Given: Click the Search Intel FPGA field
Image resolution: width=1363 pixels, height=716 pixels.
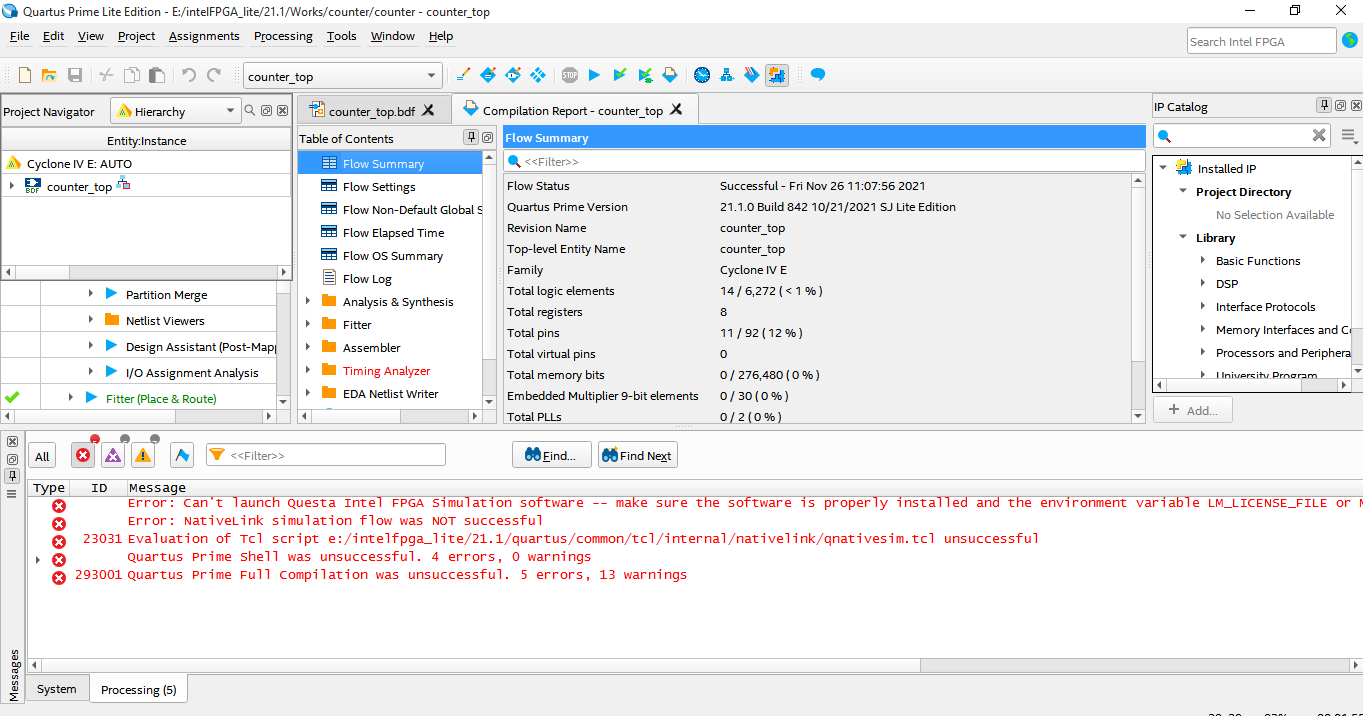Looking at the screenshot, I should click(1261, 41).
